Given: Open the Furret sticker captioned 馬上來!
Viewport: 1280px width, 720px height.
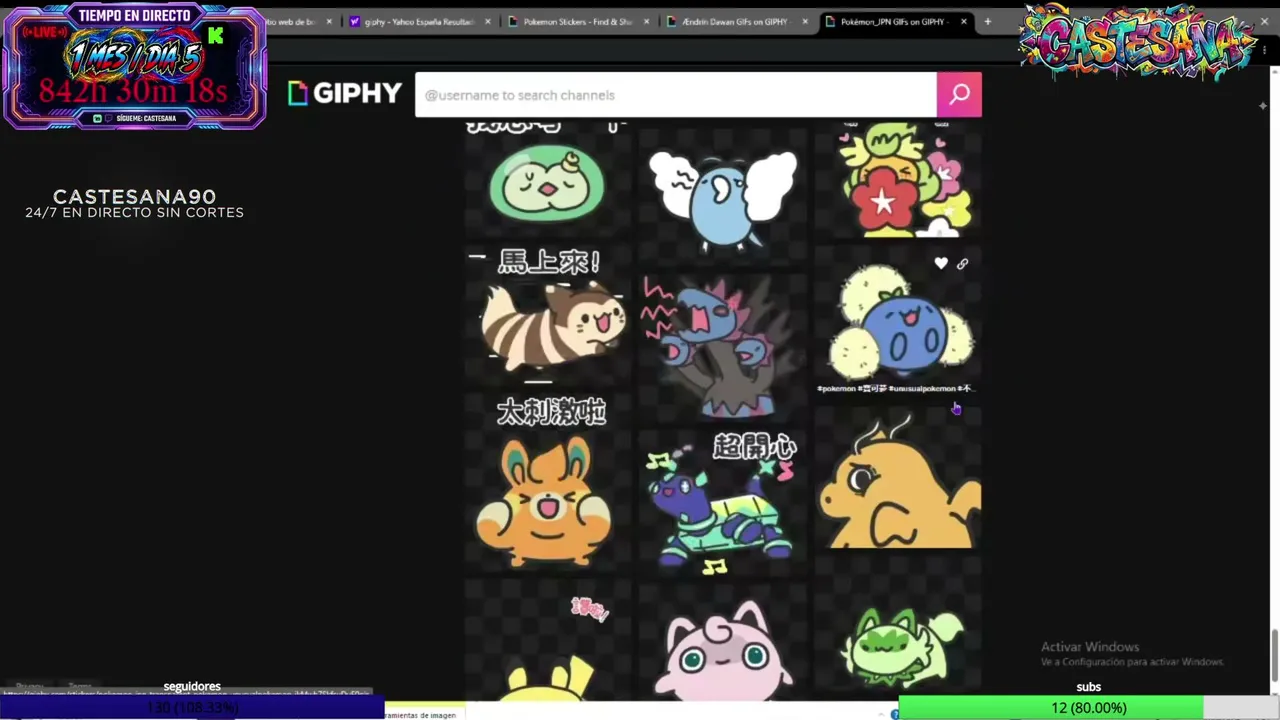Looking at the screenshot, I should click(547, 315).
